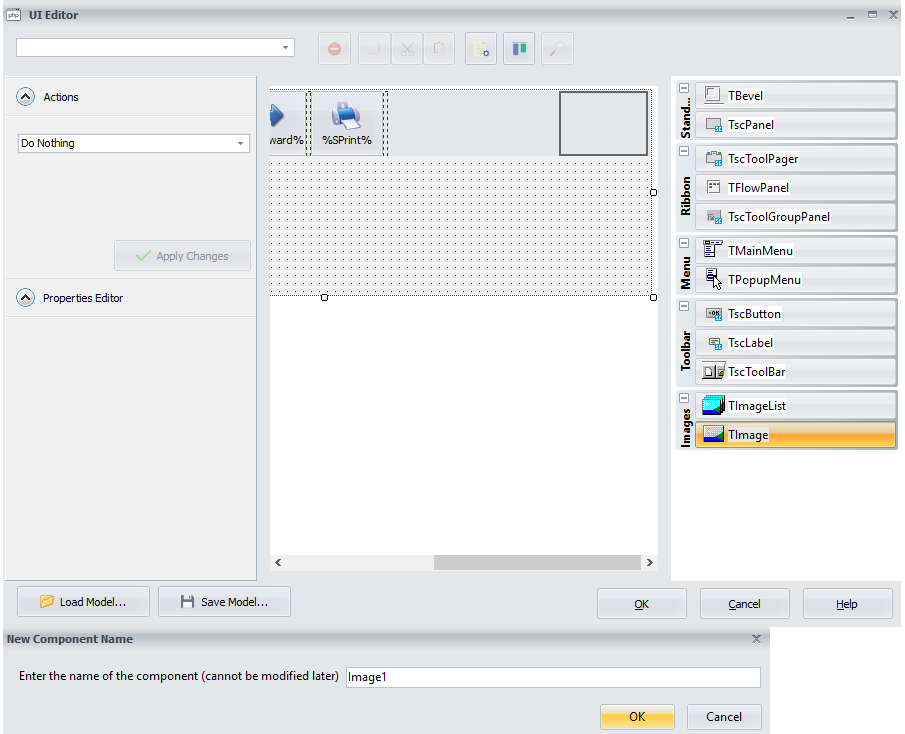This screenshot has height=734, width=905.
Task: Collapse the Images palette group
Action: pos(684,399)
